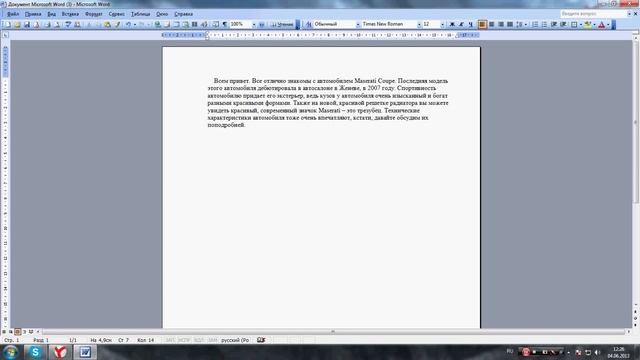
Task: Run the spelling check icon
Action: tap(68, 24)
